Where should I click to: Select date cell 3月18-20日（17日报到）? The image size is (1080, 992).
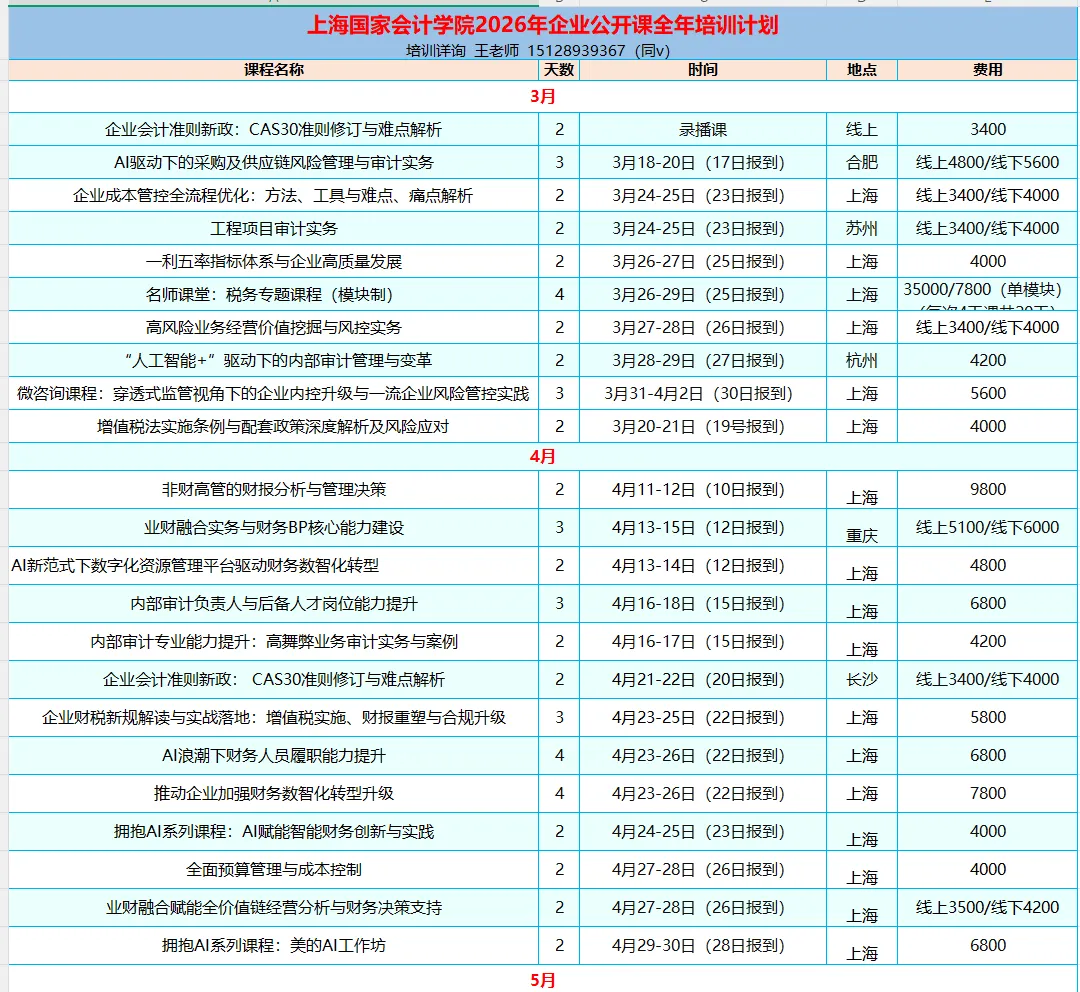pos(703,163)
